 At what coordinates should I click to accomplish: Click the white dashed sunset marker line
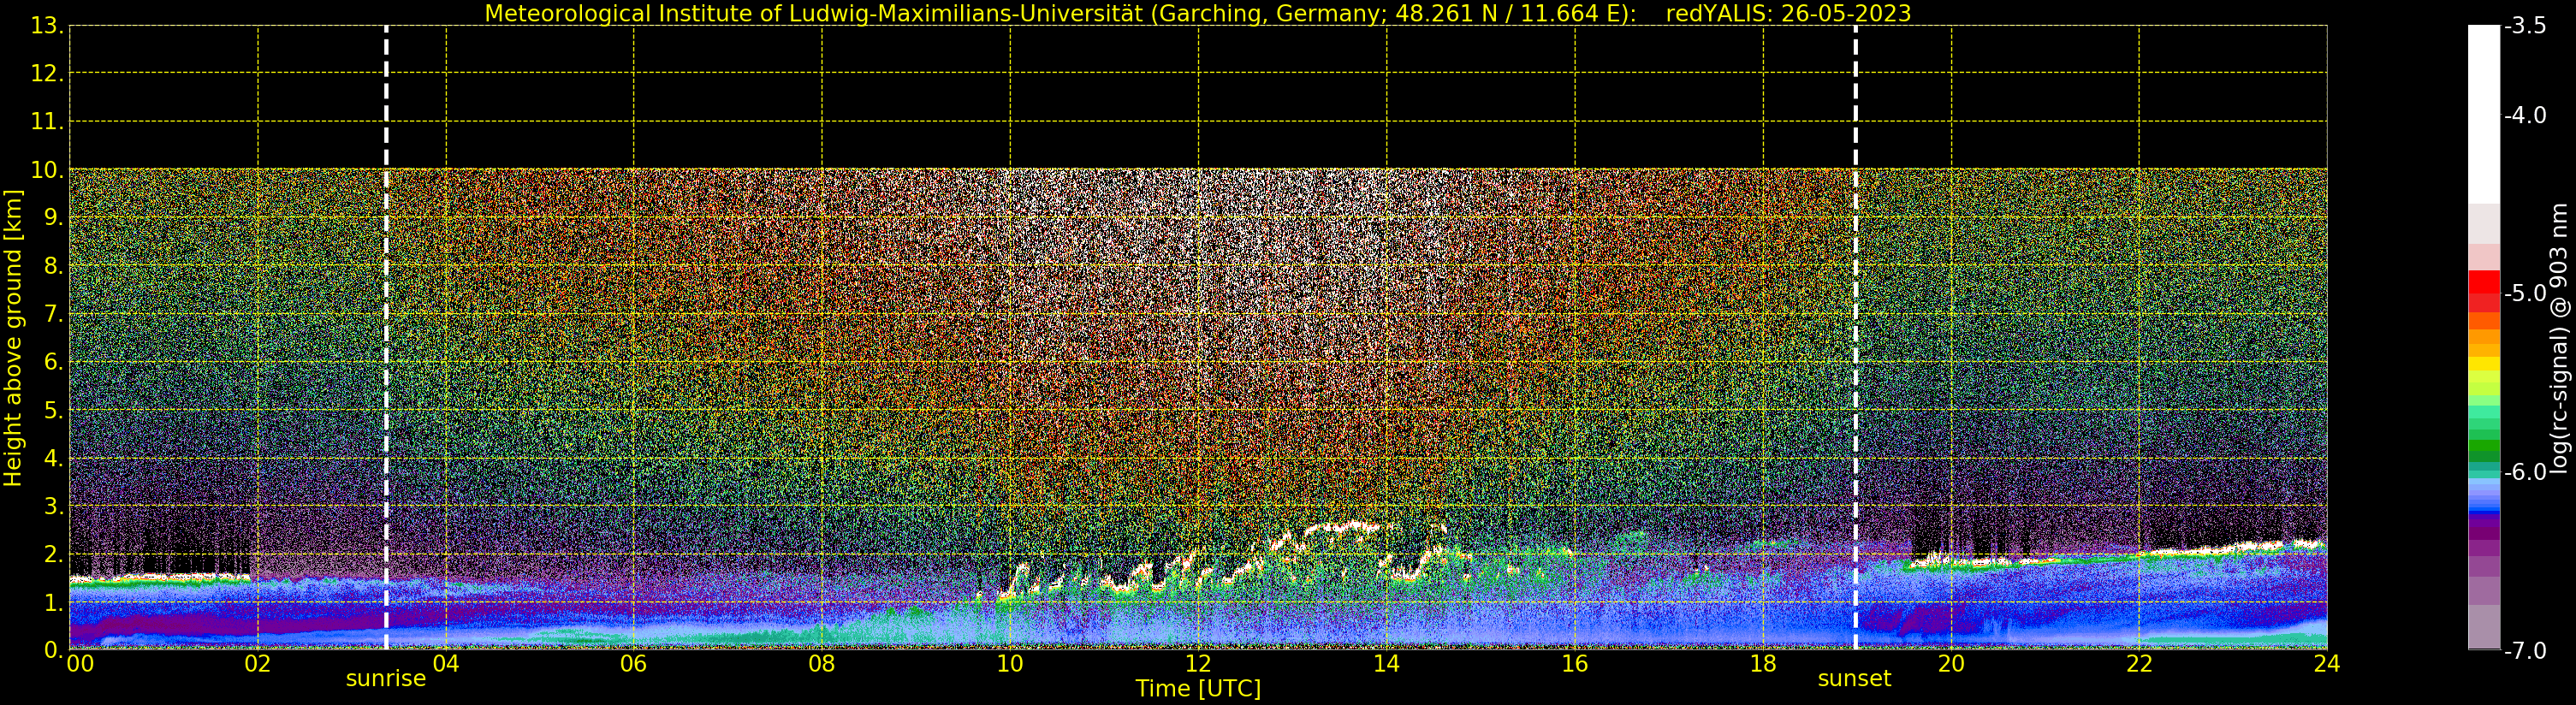[1855, 338]
